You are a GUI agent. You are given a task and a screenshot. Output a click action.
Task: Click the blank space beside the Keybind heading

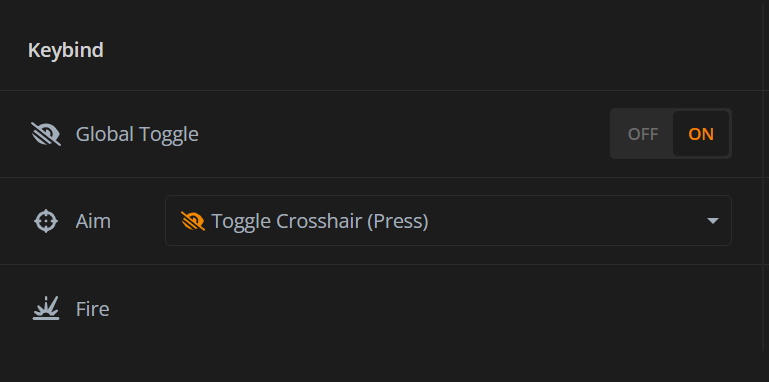432,50
